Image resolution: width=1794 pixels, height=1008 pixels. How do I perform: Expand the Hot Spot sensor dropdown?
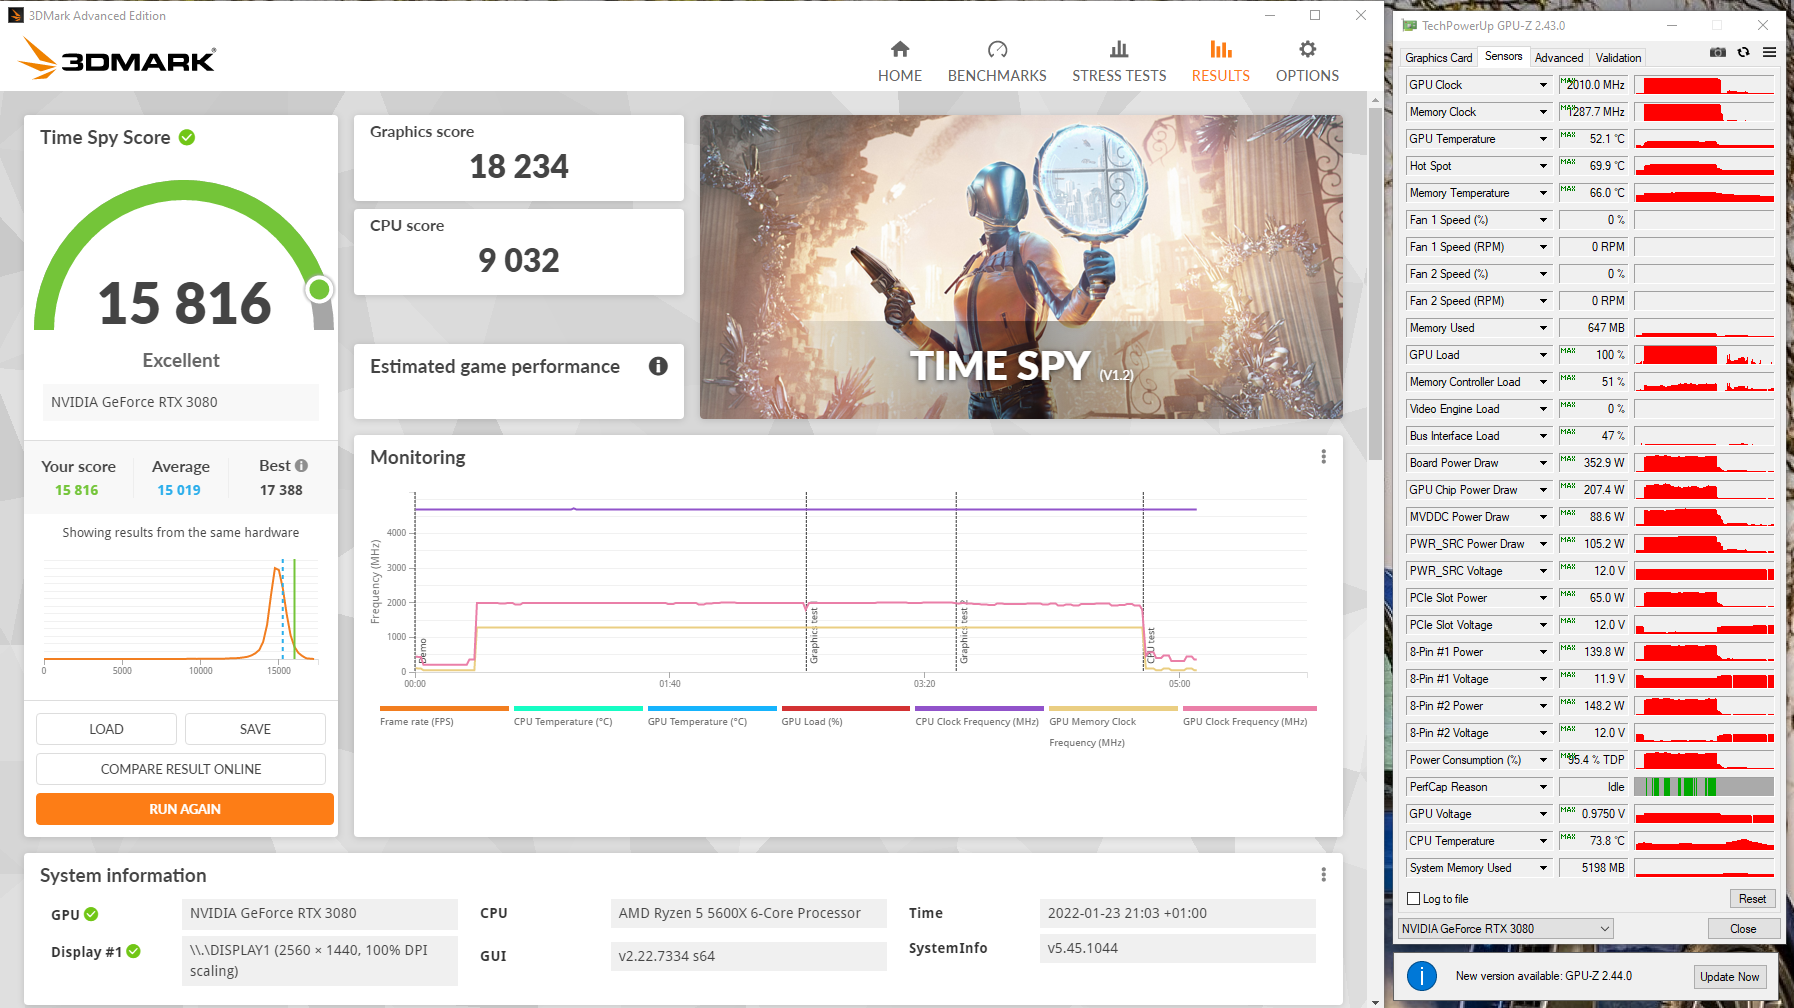1543,166
